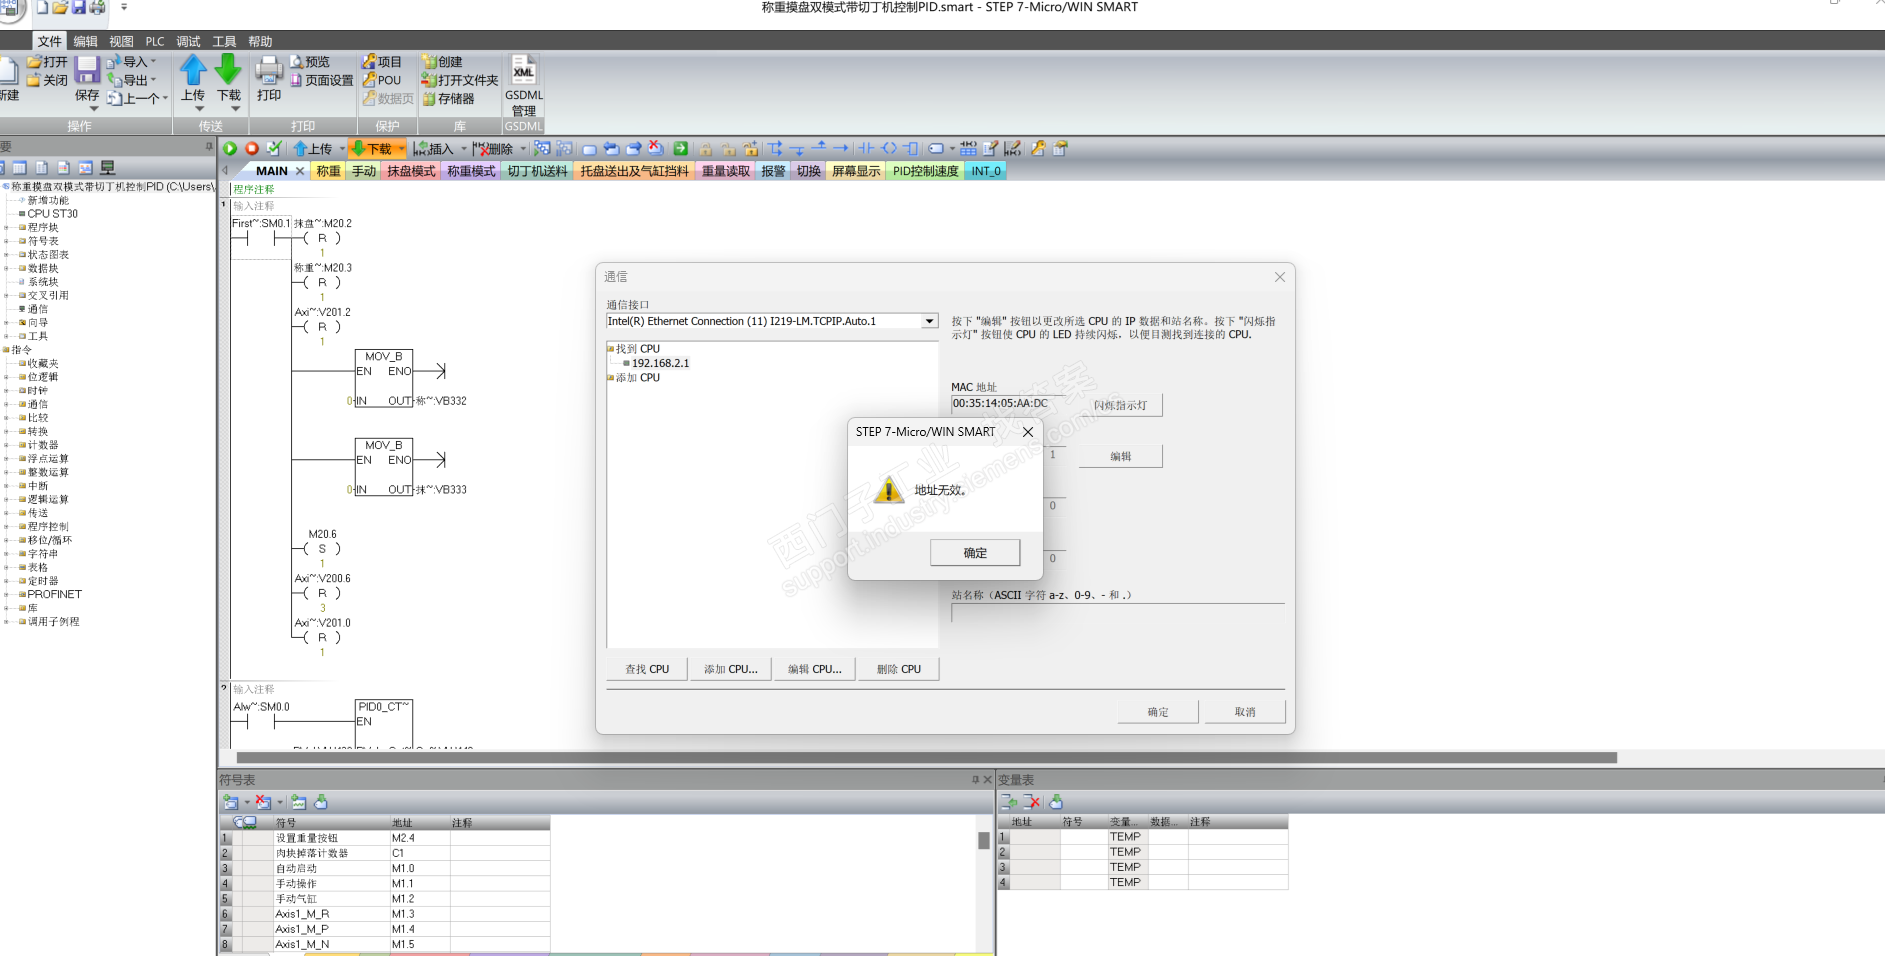This screenshot has width=1885, height=956.
Task: Open the toolbar Upload dropdown arrow
Action: pos(342,149)
